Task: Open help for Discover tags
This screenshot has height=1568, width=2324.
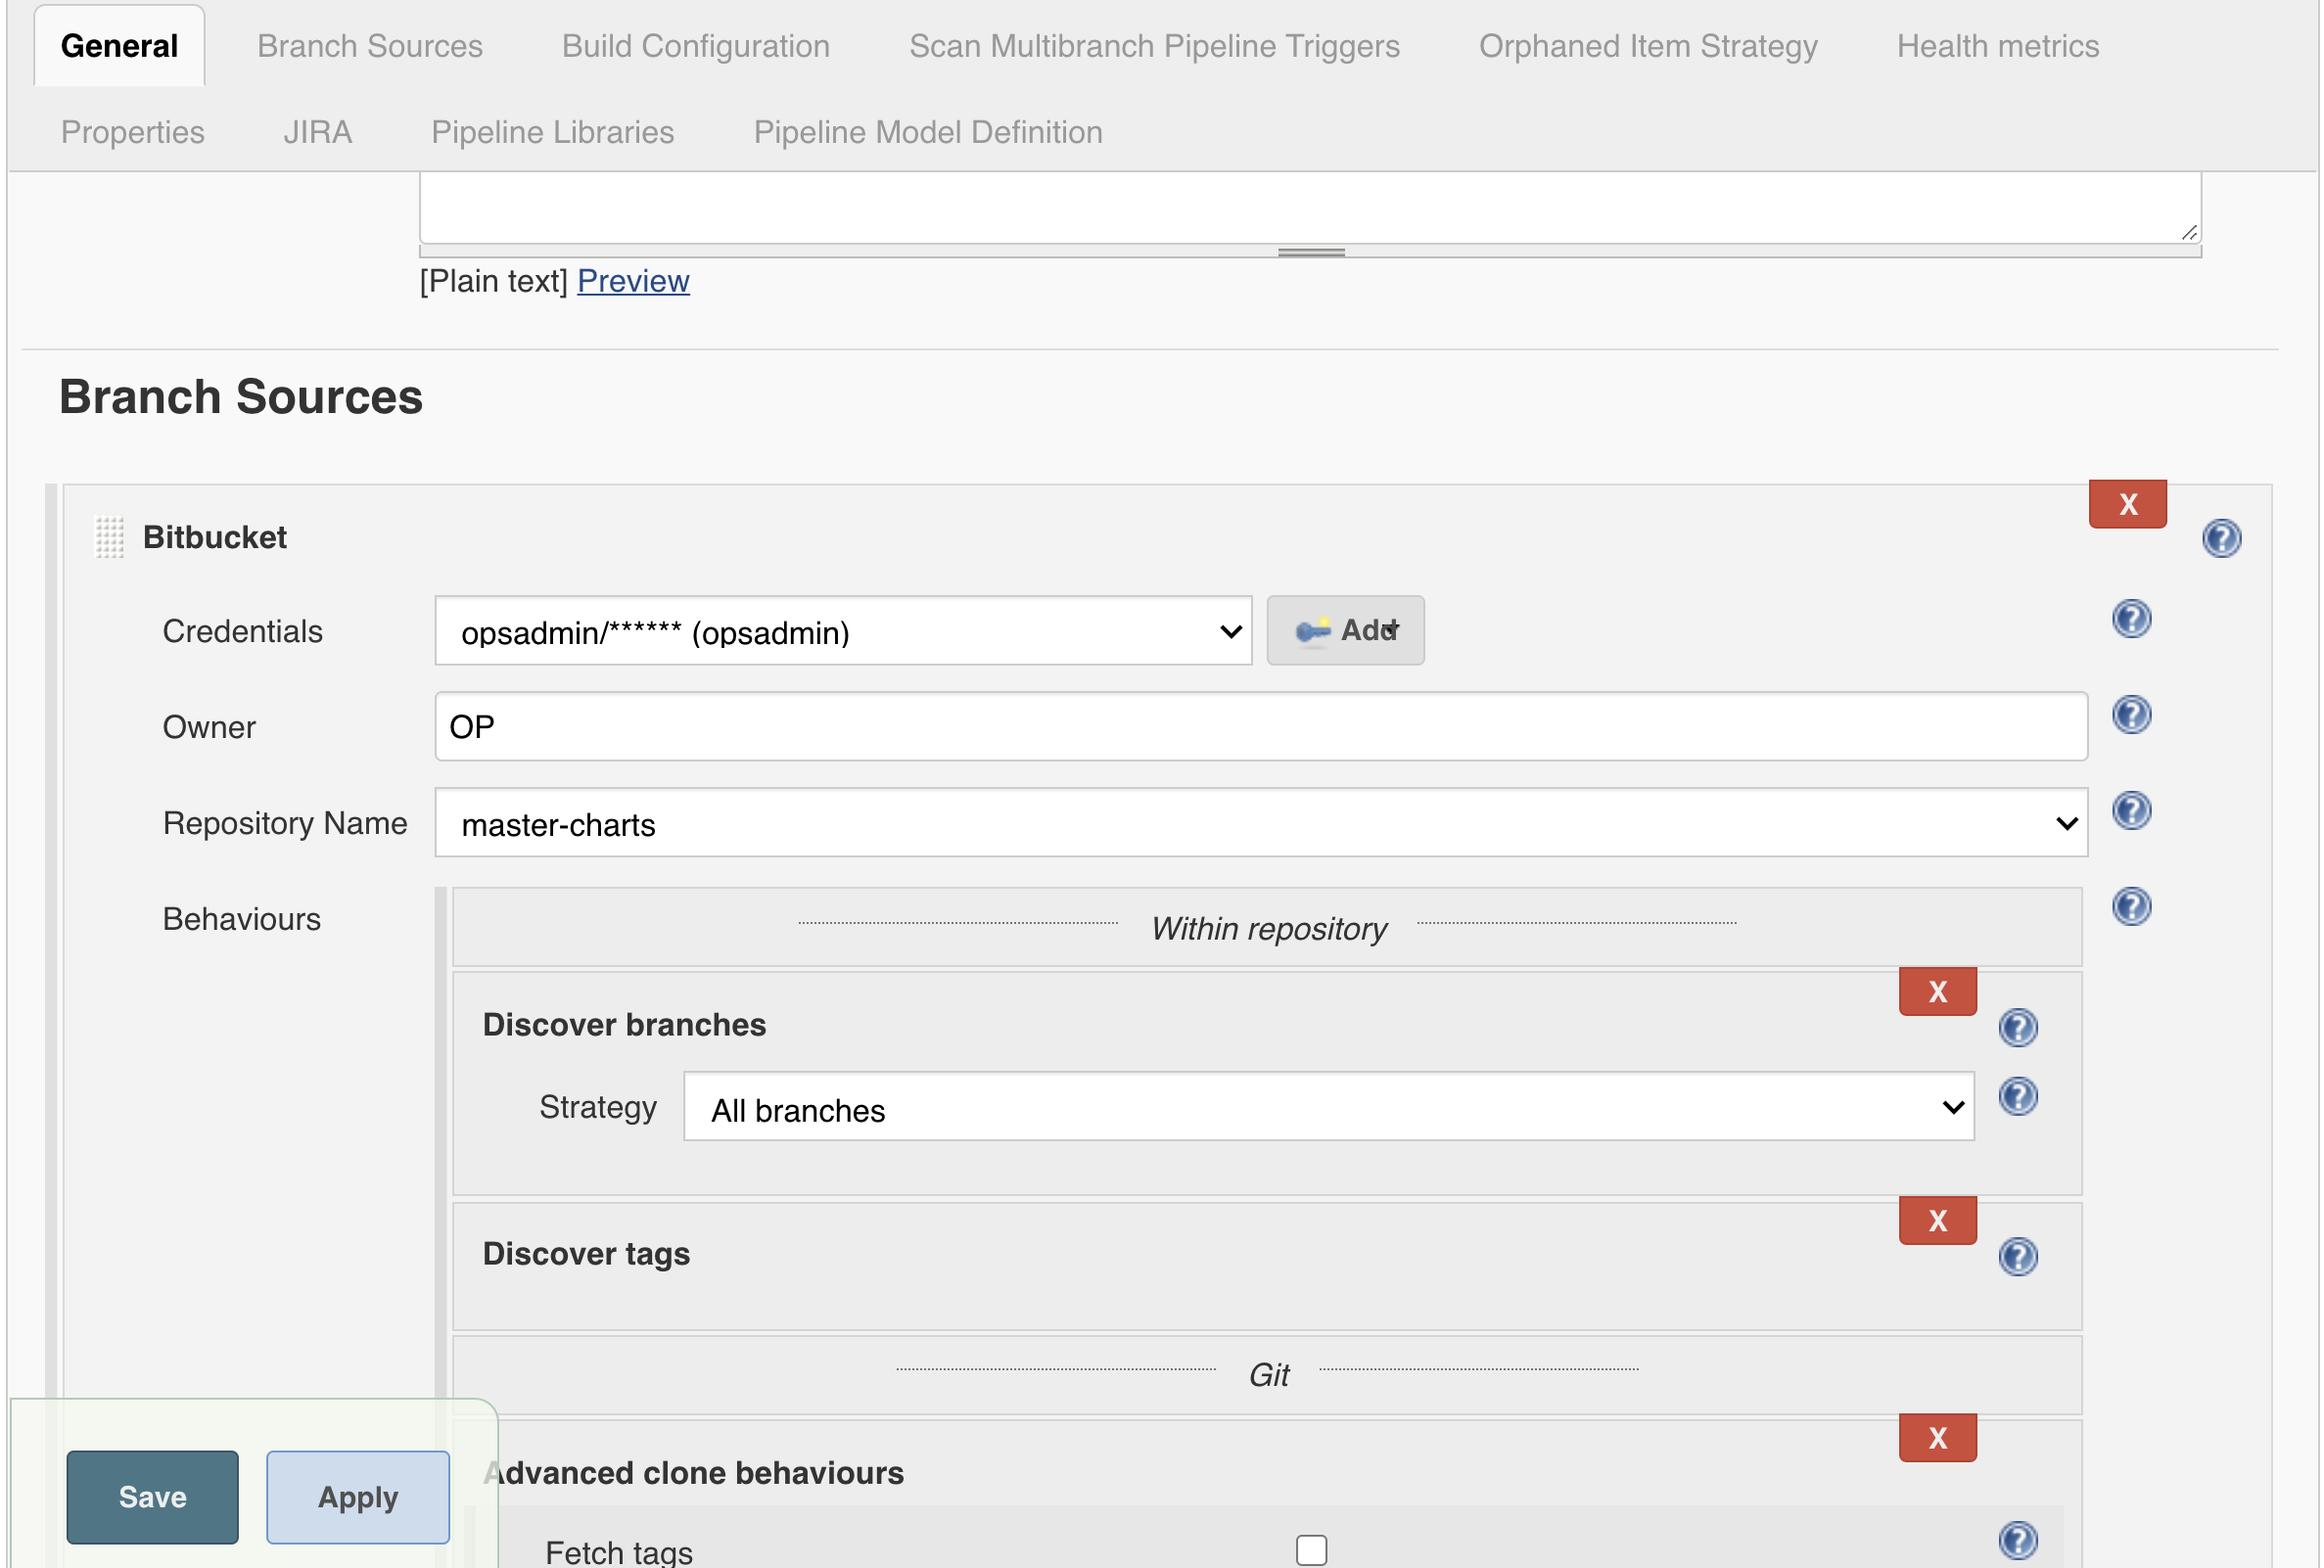Action: click(x=2018, y=1256)
